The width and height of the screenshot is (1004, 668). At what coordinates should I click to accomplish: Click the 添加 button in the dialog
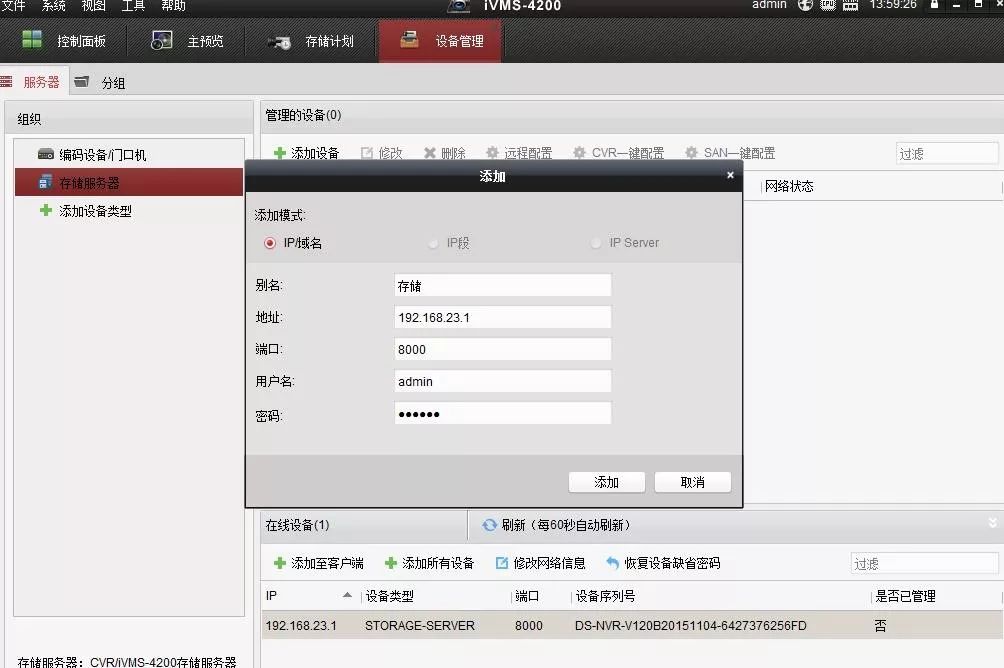606,482
